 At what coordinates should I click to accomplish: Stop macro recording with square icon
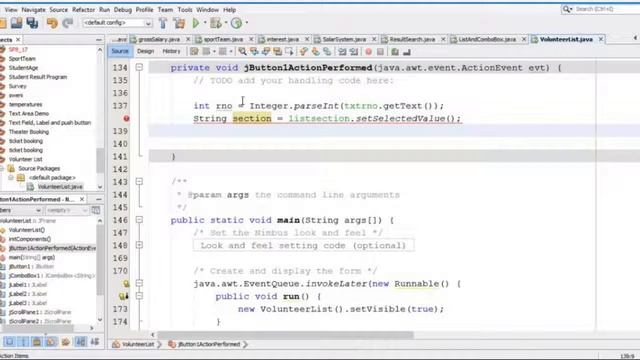pyautogui.click(x=380, y=52)
